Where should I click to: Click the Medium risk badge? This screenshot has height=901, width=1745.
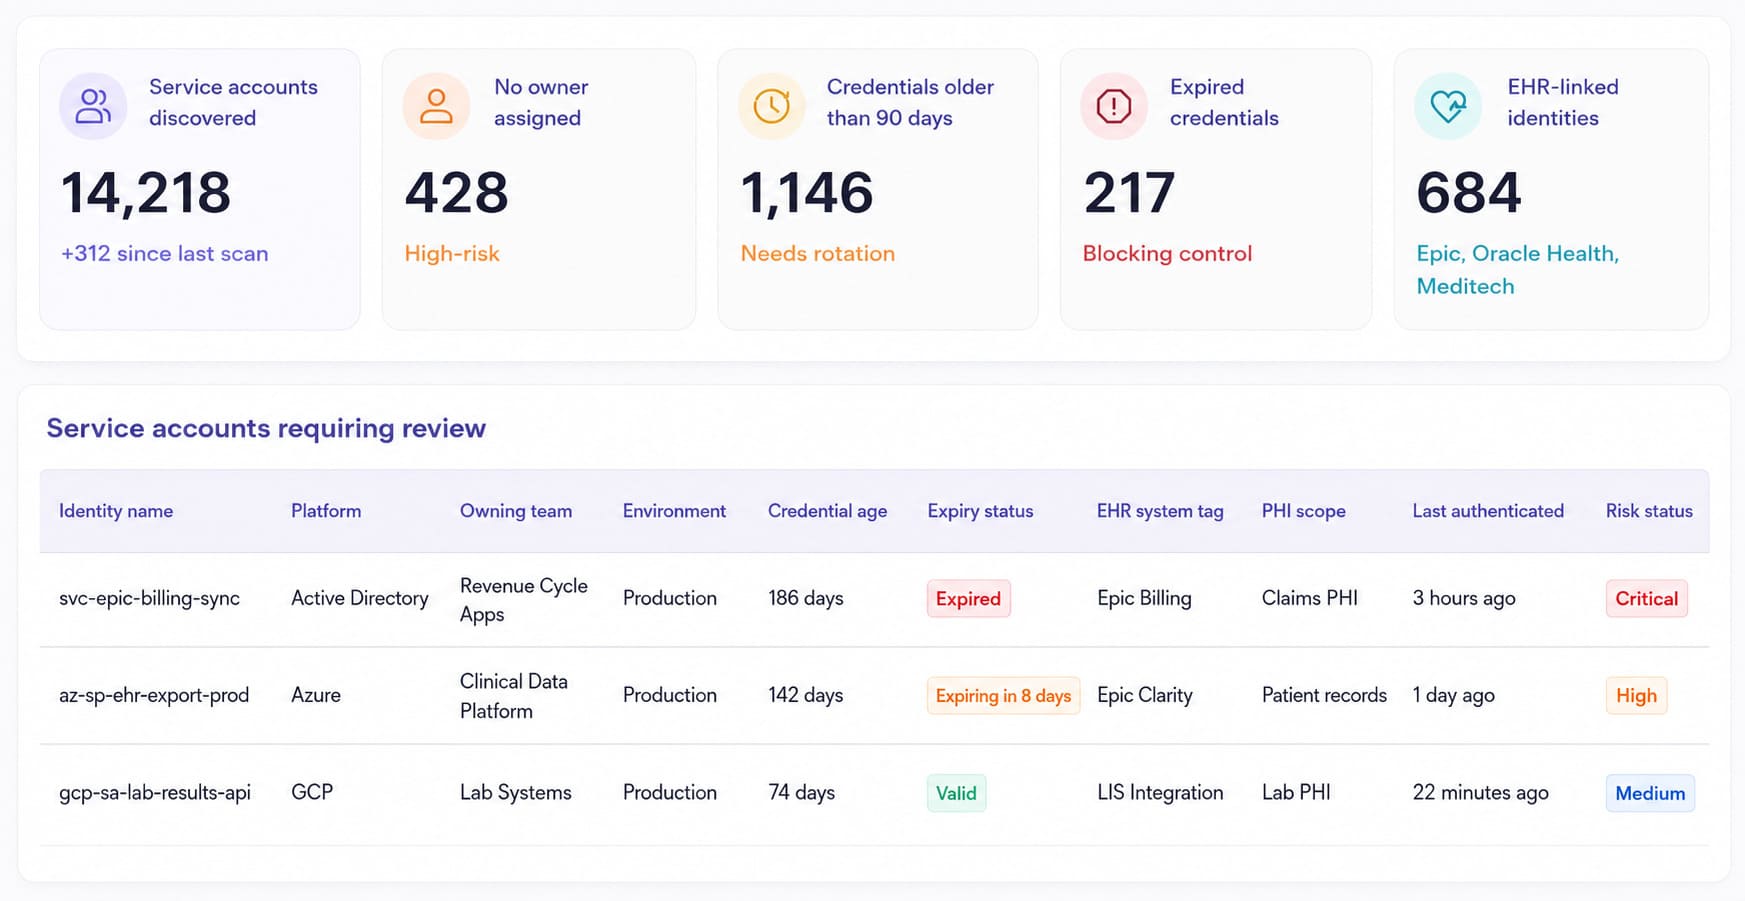point(1650,793)
